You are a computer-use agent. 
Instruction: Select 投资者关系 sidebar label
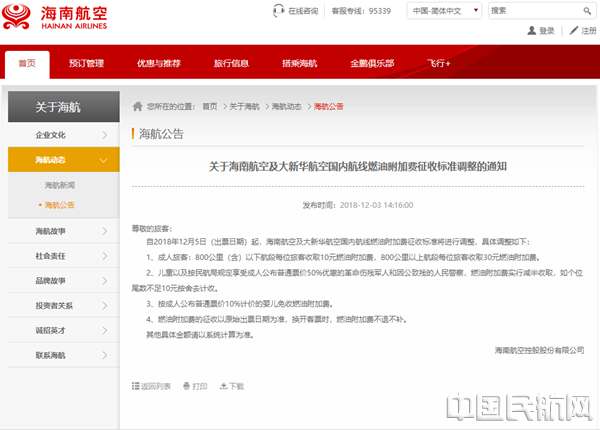pos(54,306)
